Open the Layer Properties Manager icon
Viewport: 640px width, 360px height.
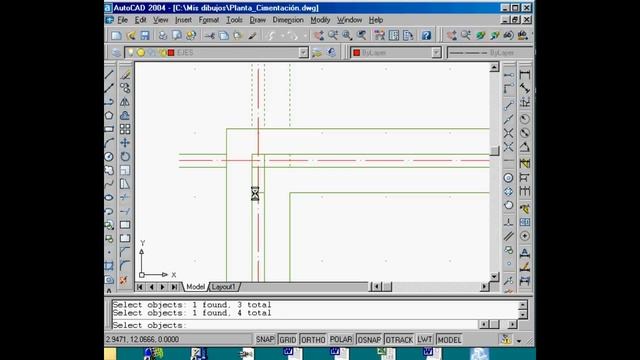116,53
